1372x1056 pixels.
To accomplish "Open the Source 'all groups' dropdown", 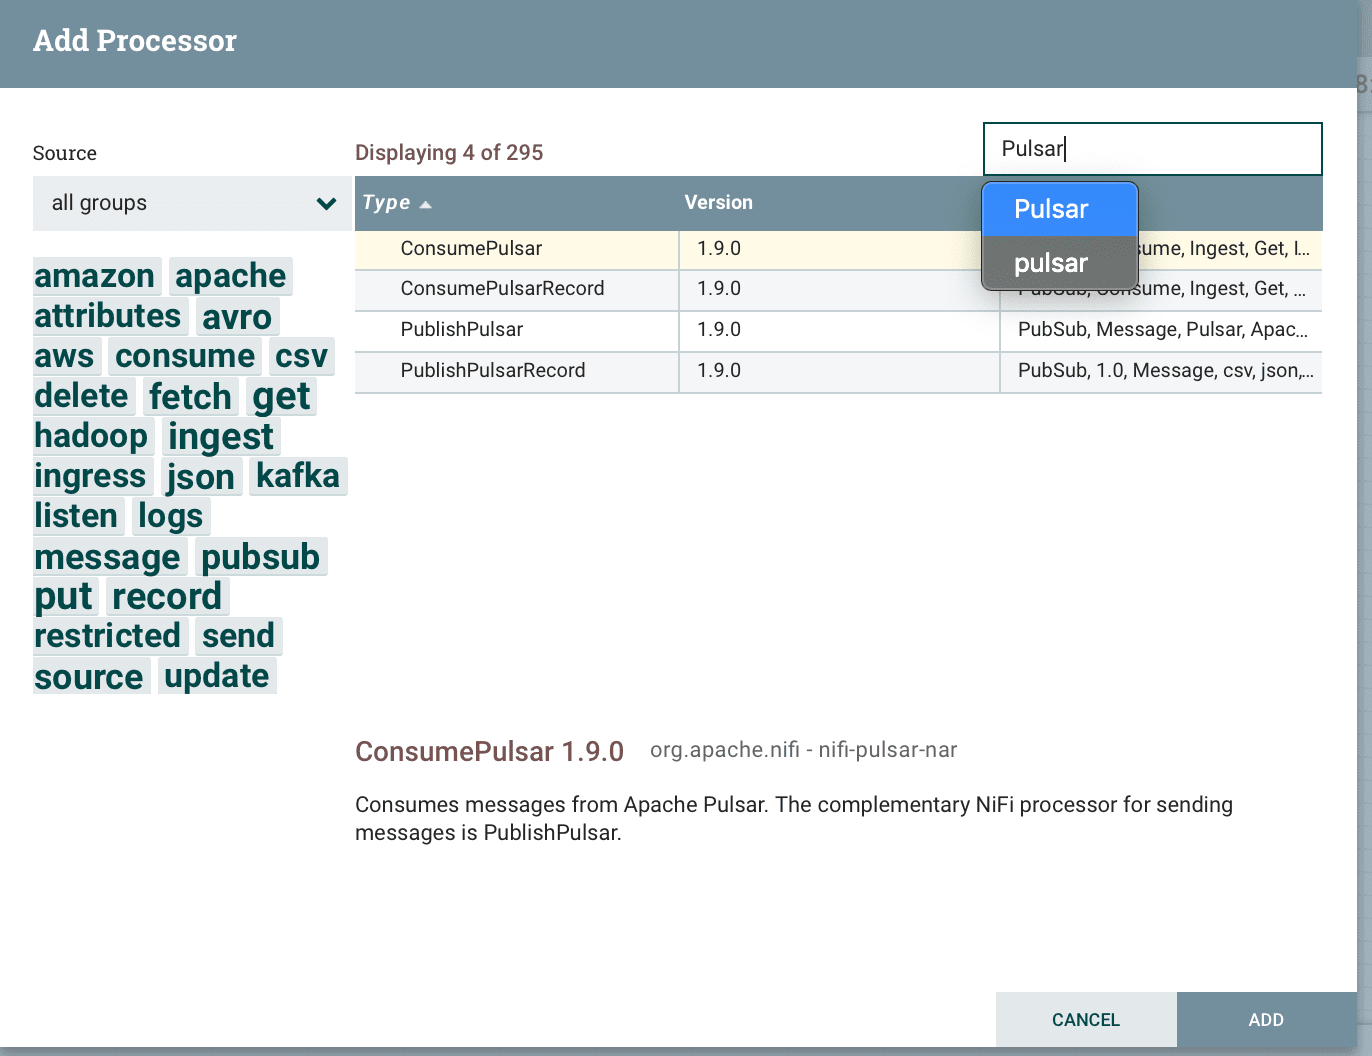I will coord(192,203).
